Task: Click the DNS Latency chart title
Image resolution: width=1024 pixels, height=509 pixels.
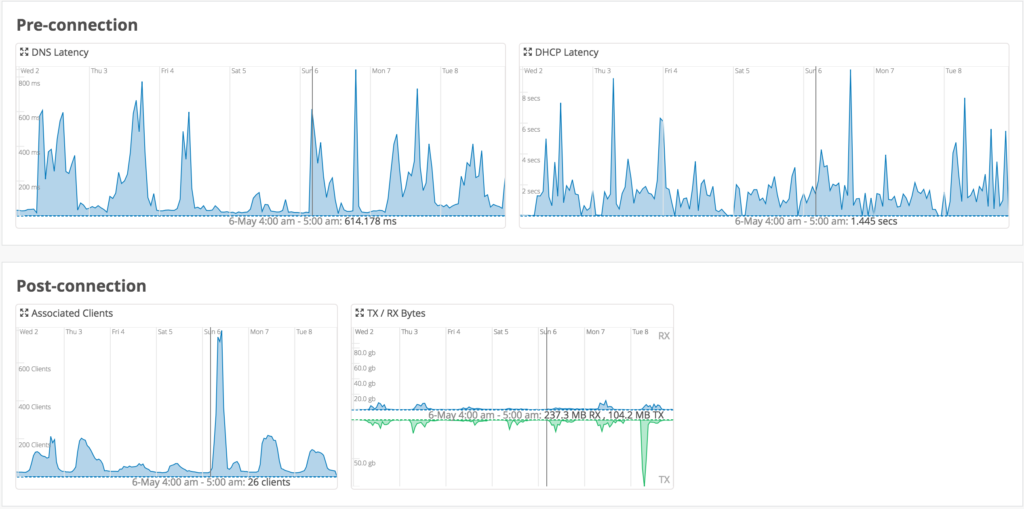Action: coord(59,52)
